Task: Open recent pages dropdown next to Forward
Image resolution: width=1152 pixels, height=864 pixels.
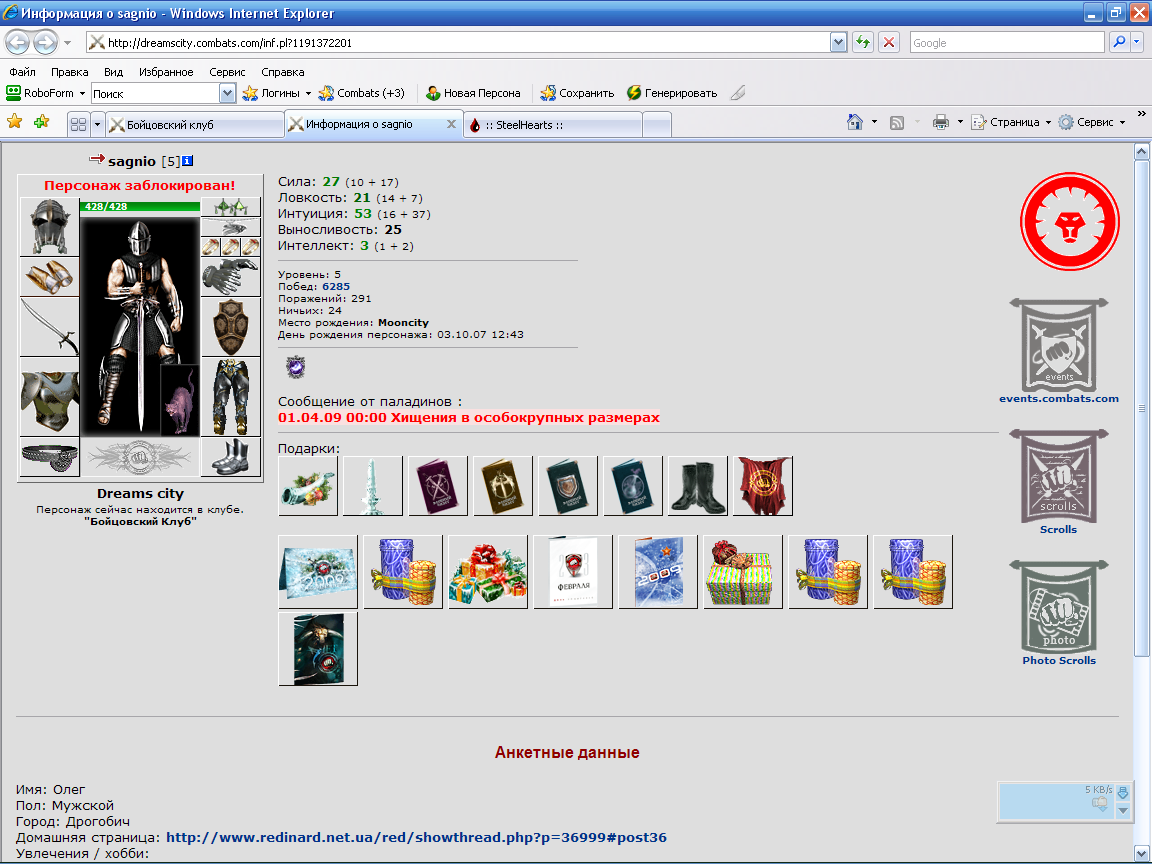Action: (68, 43)
